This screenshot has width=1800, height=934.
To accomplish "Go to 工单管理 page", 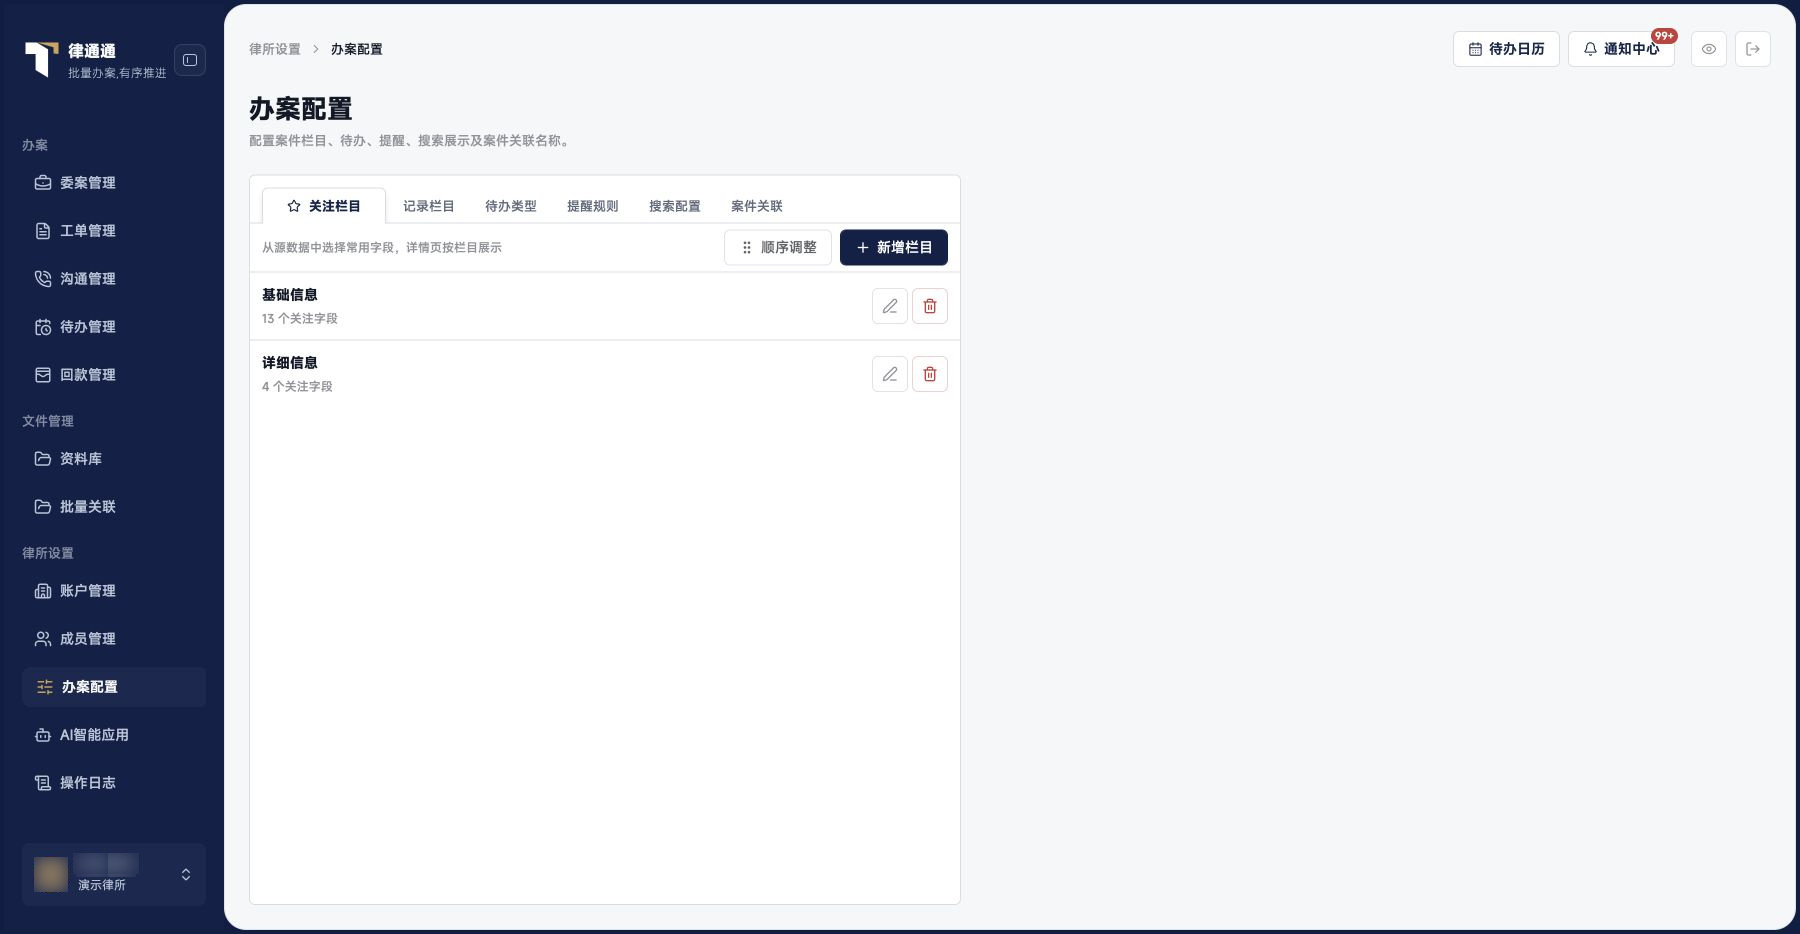I will tap(114, 231).
